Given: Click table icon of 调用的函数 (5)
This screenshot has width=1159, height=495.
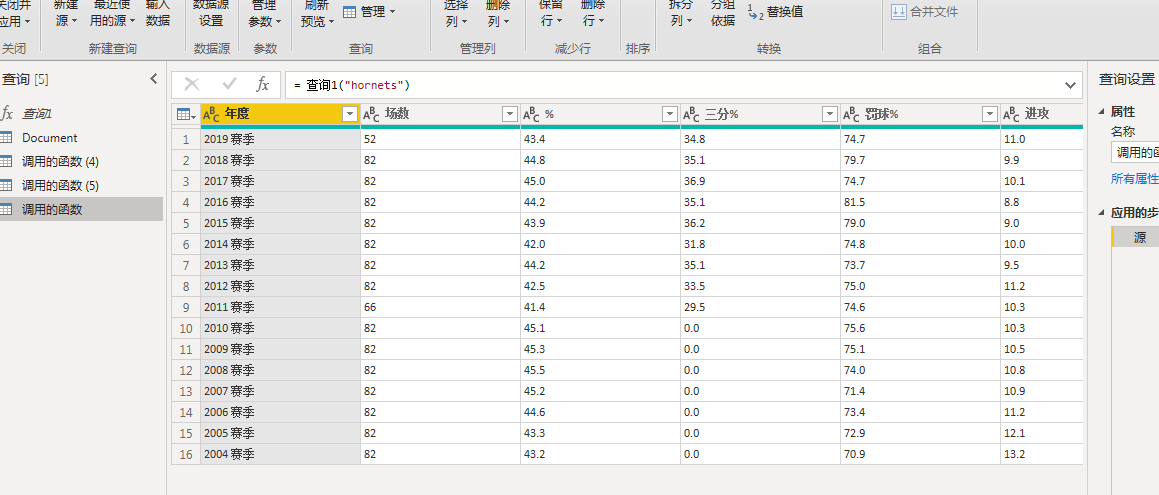Looking at the screenshot, I should [7, 185].
